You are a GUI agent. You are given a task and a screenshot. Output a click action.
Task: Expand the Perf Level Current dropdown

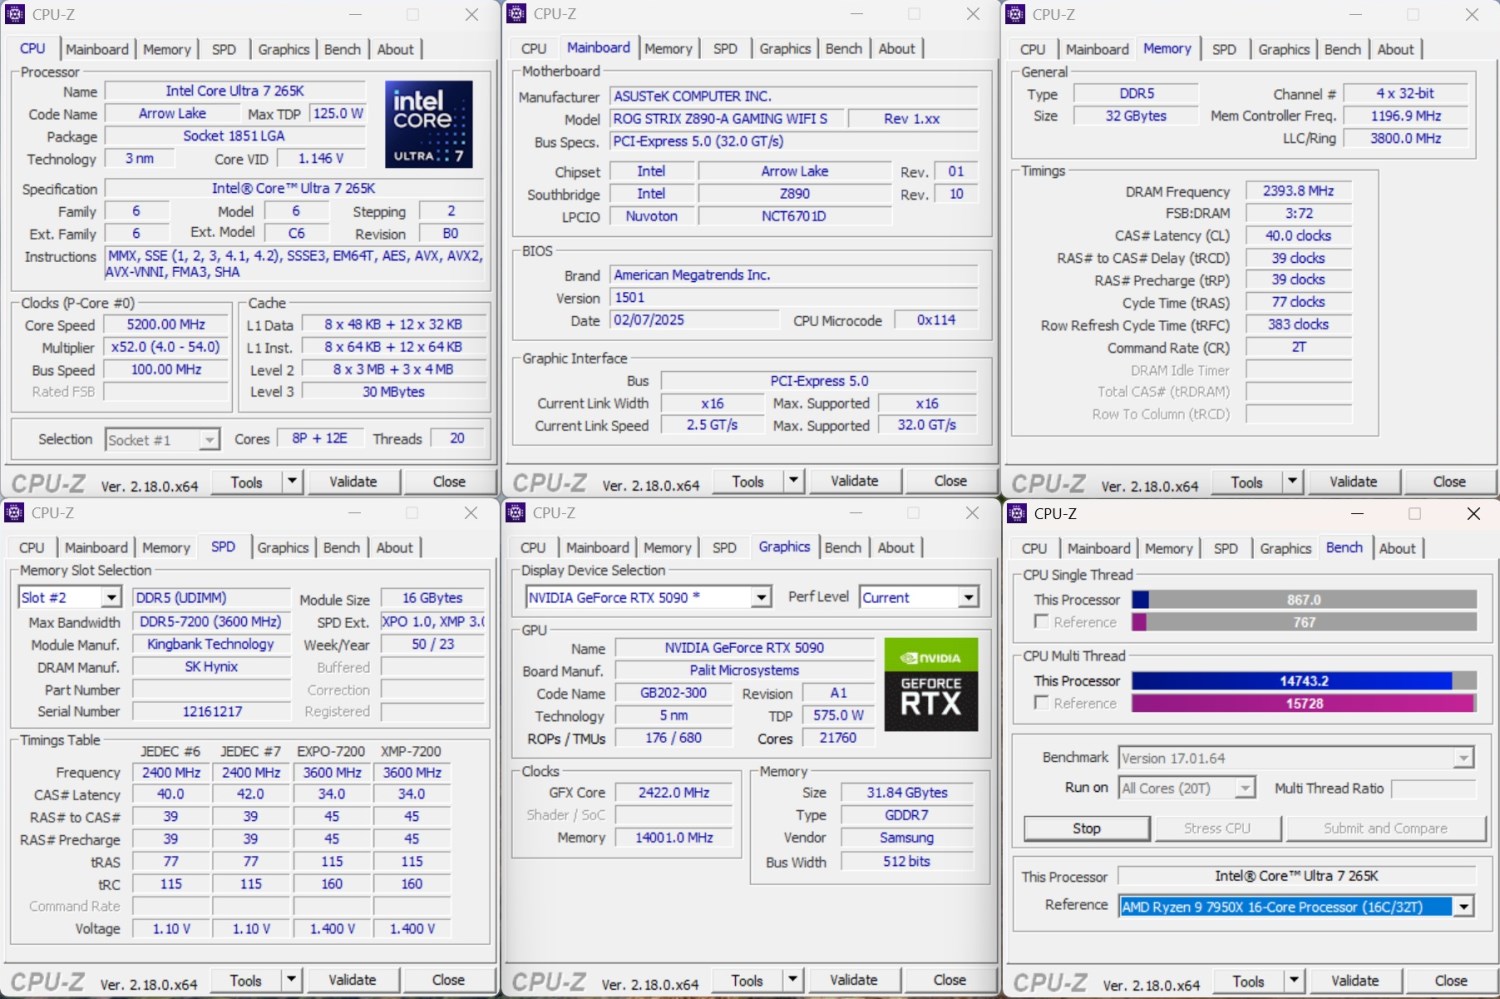tap(968, 598)
